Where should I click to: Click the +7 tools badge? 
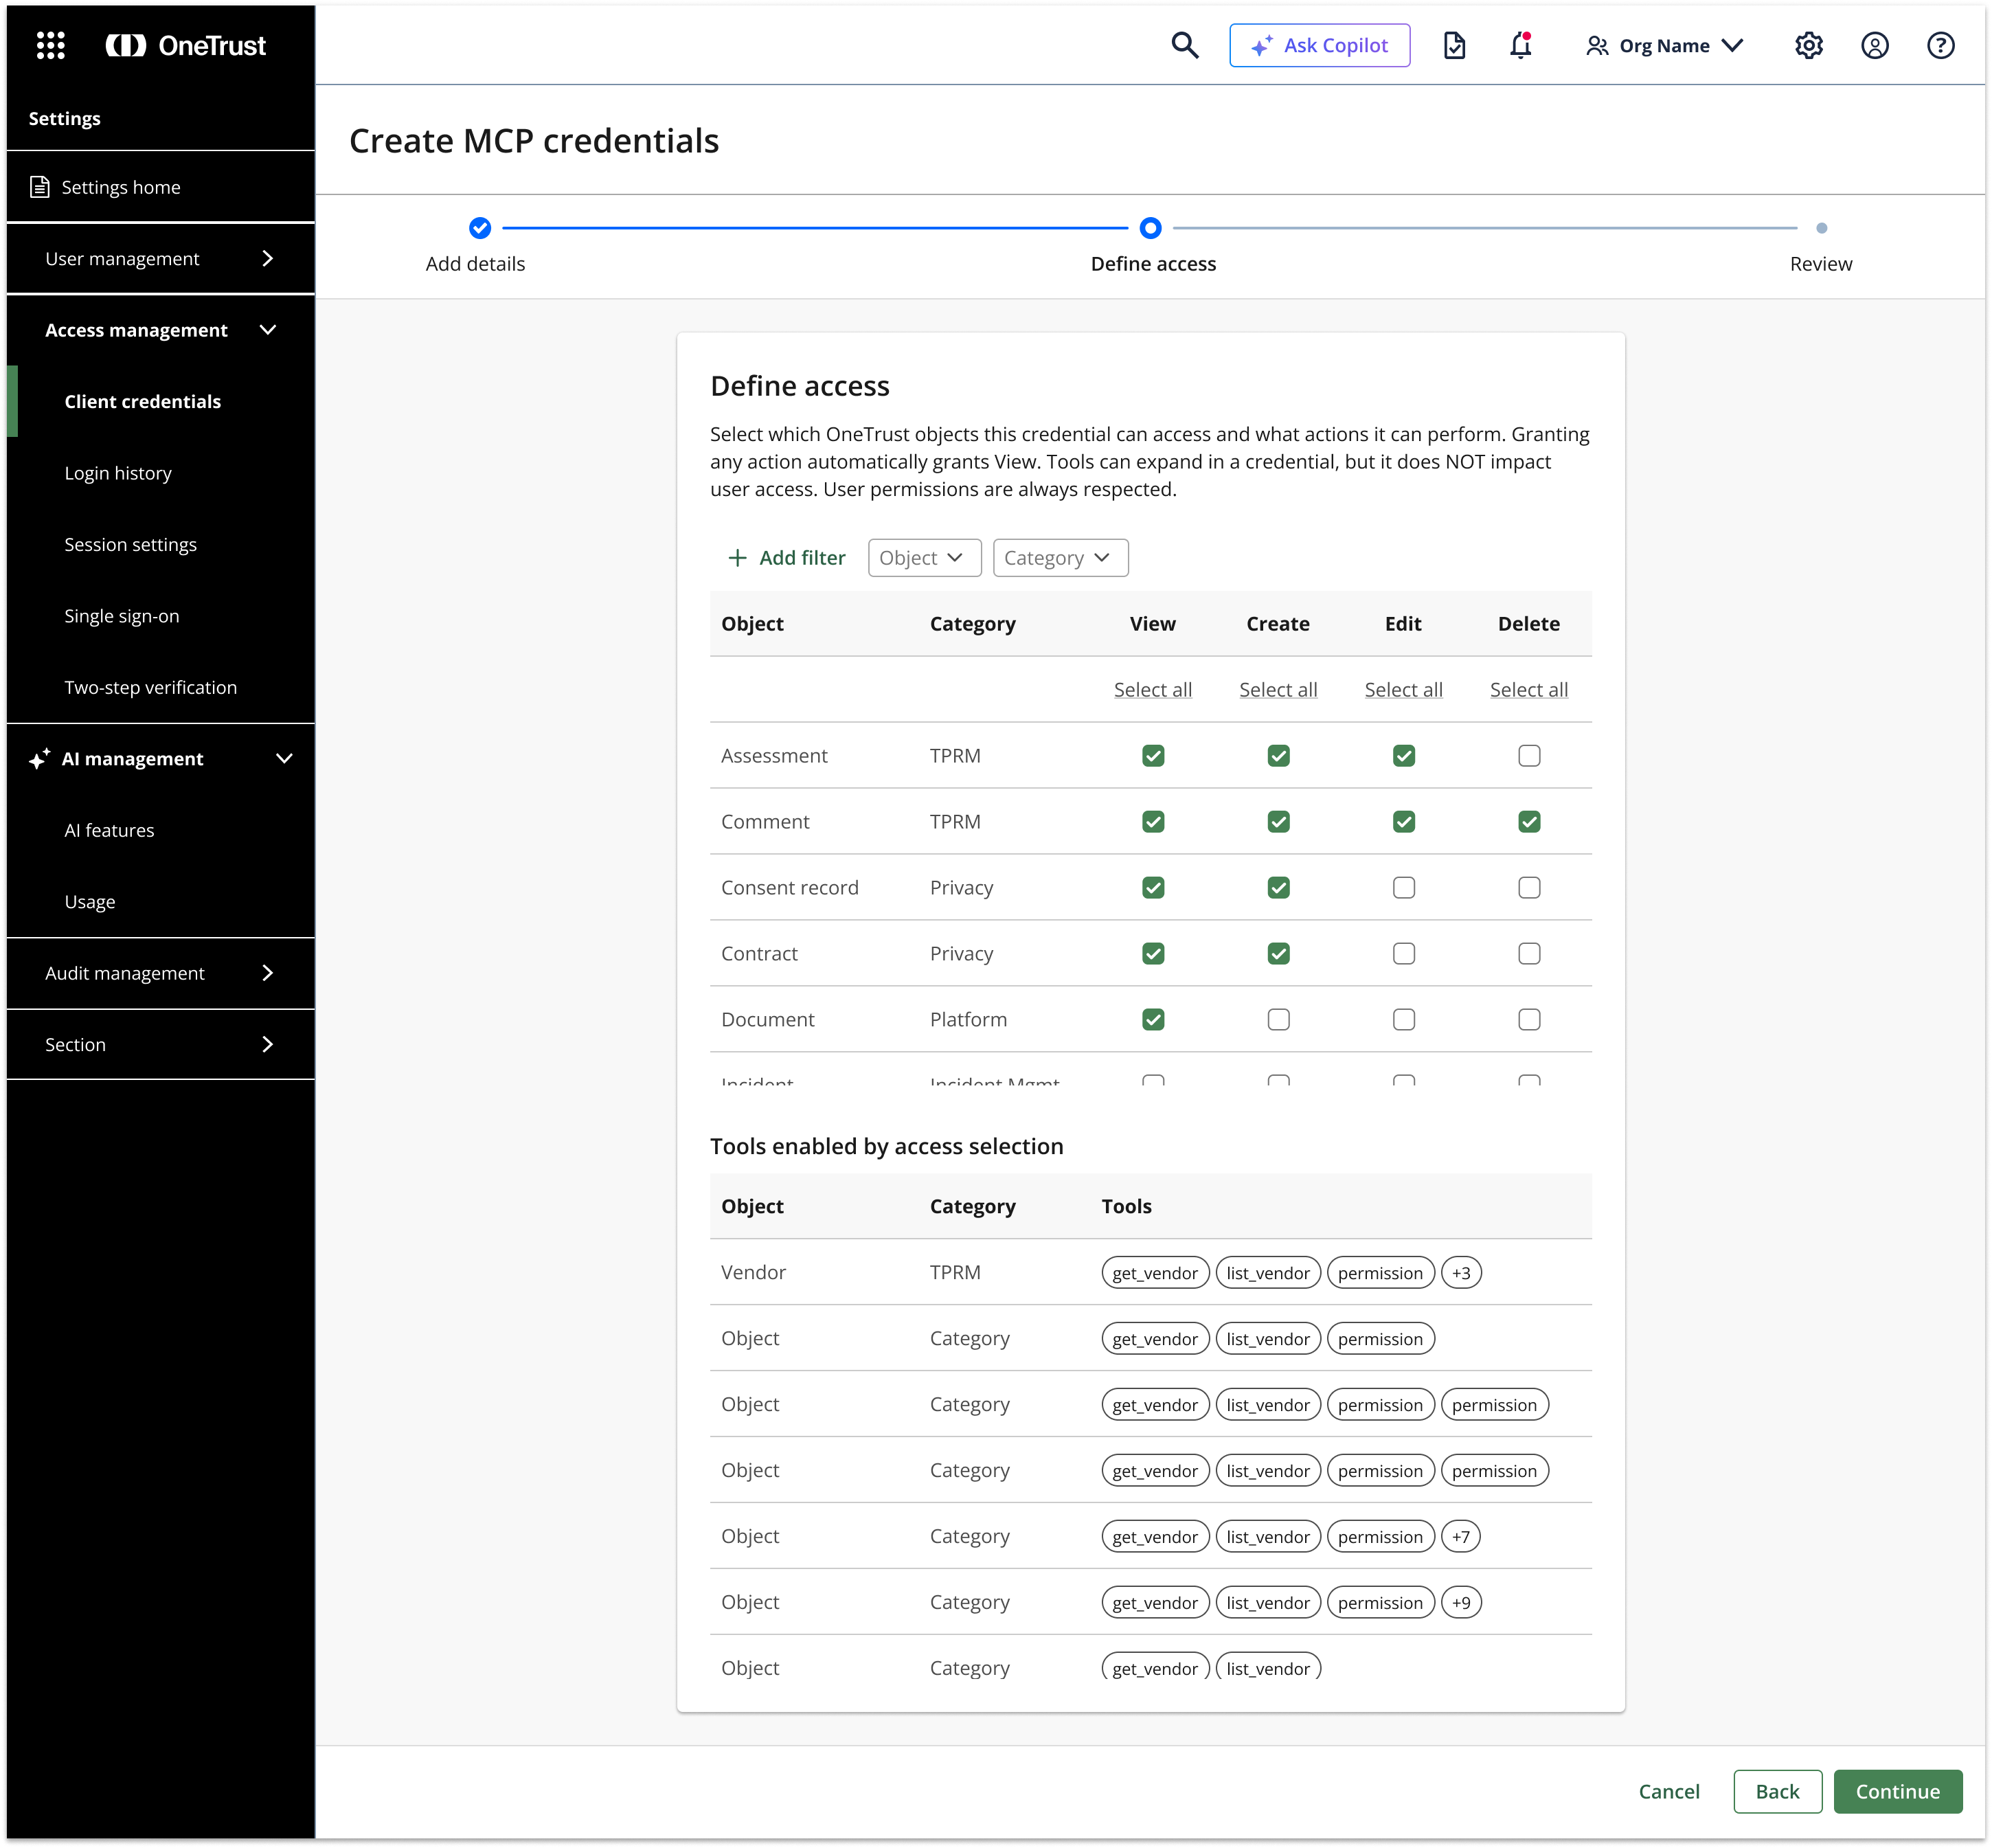coord(1461,1537)
